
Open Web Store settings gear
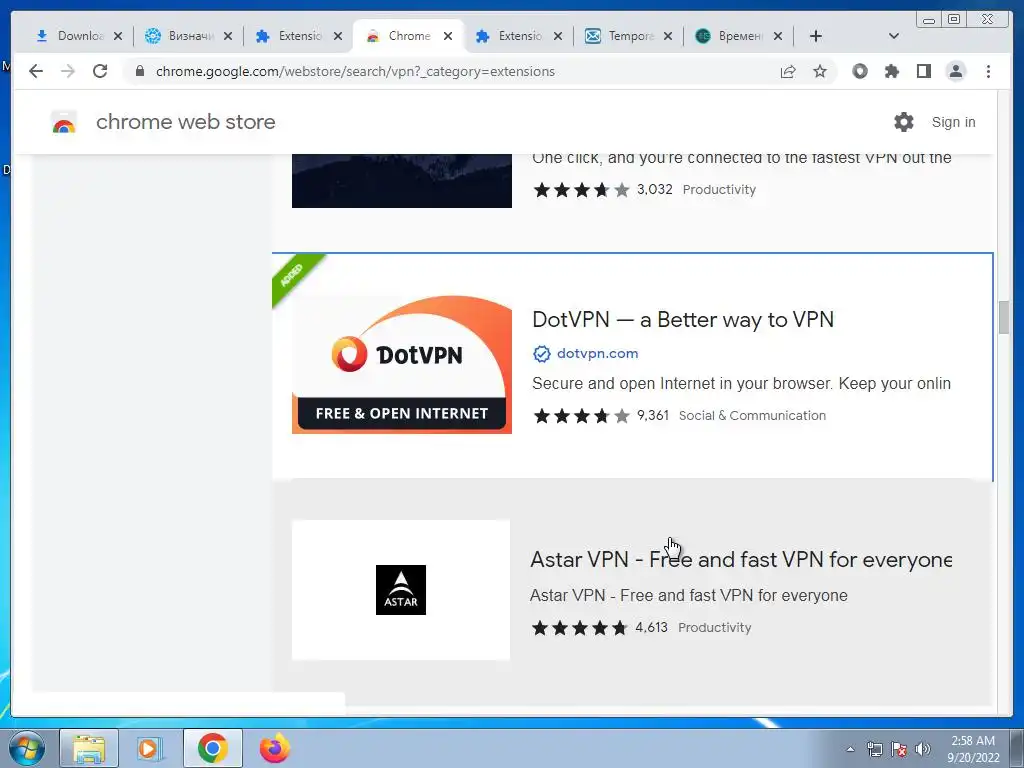pyautogui.click(x=904, y=122)
